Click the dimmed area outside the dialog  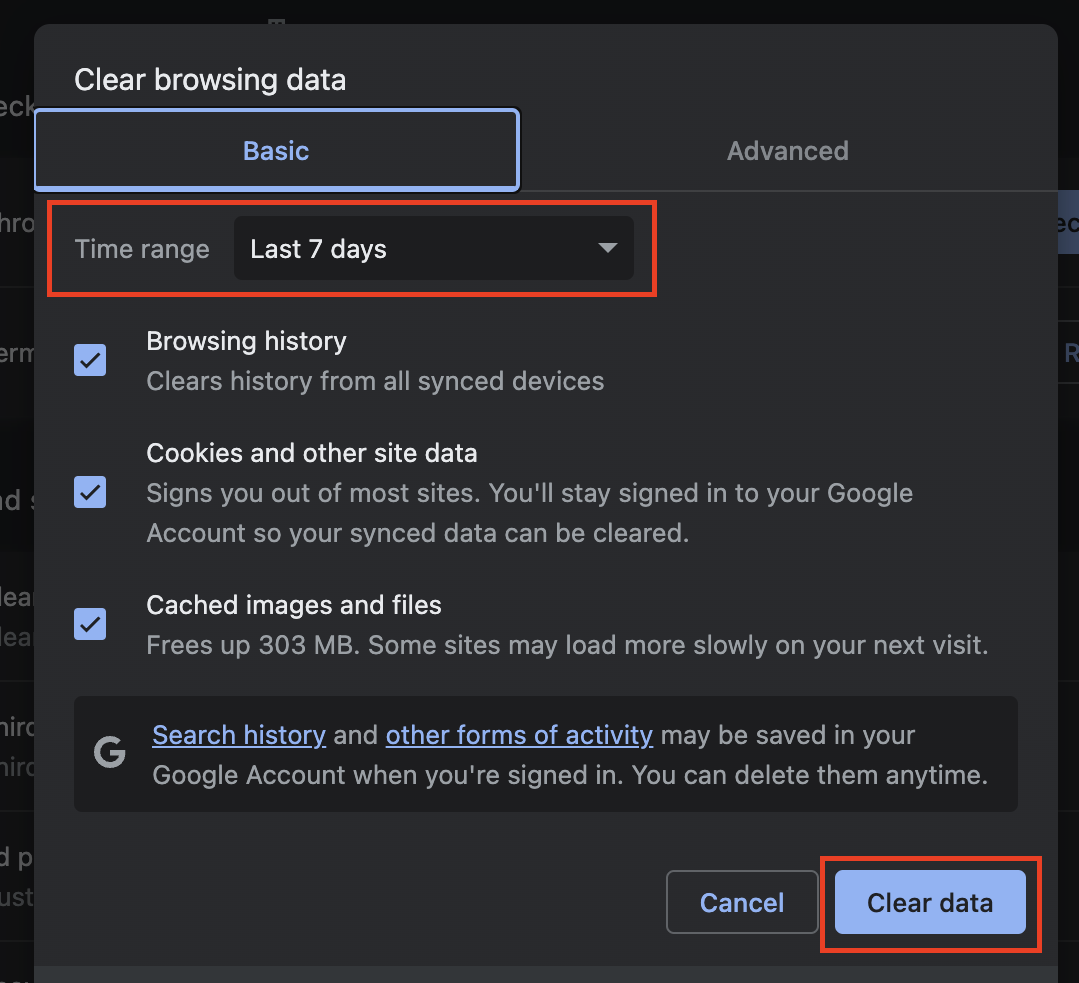(x=17, y=500)
